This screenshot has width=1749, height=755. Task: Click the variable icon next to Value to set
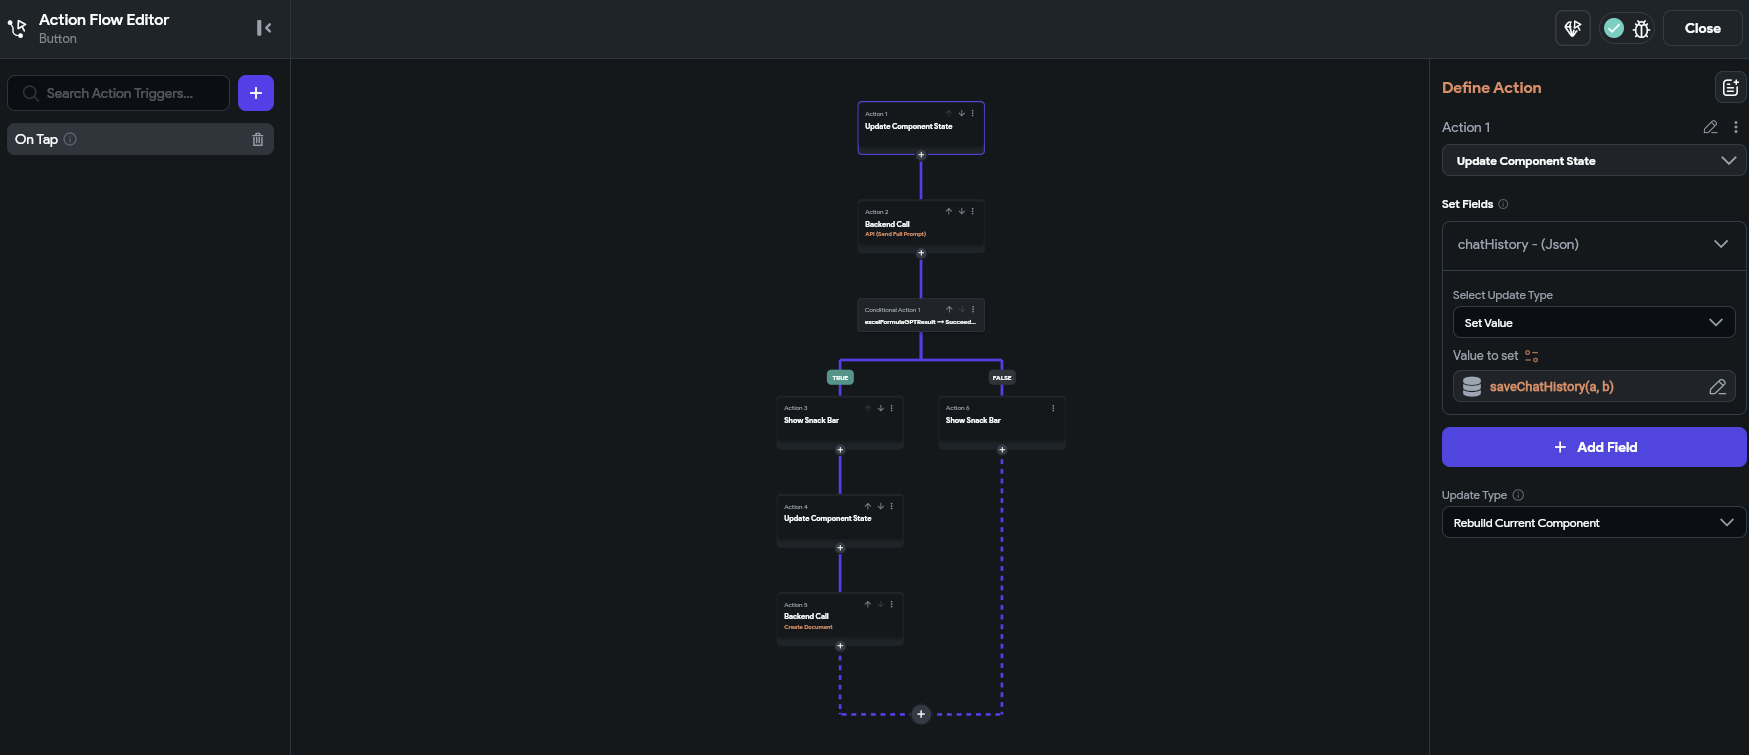(x=1531, y=356)
